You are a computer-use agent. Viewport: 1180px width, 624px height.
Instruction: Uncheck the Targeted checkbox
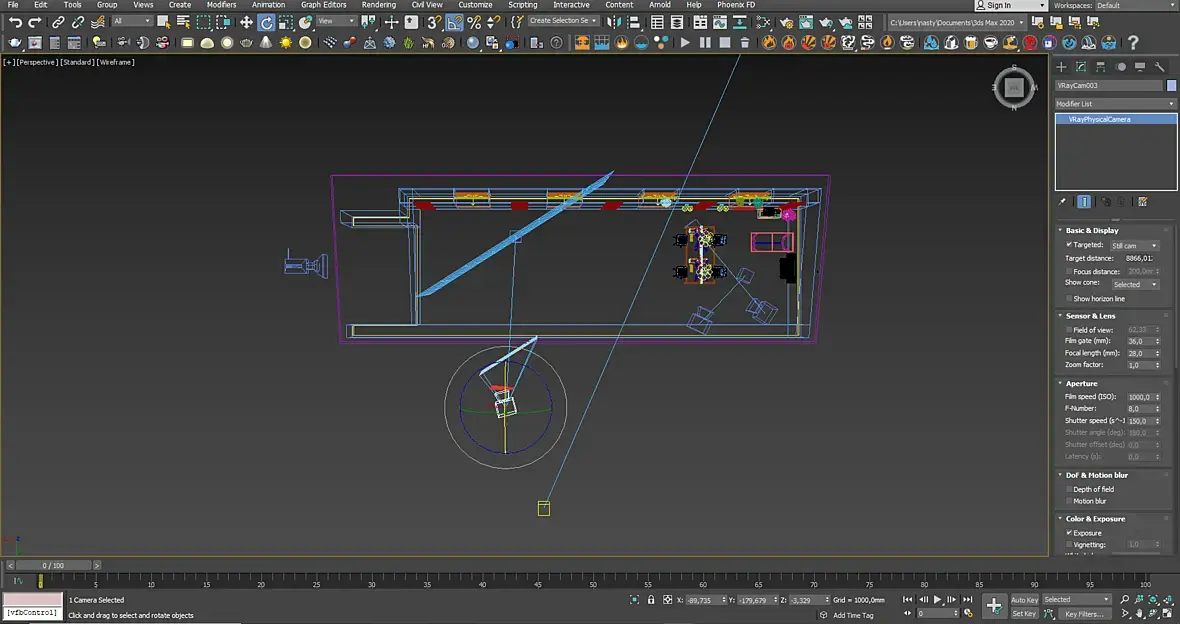pyautogui.click(x=1069, y=245)
